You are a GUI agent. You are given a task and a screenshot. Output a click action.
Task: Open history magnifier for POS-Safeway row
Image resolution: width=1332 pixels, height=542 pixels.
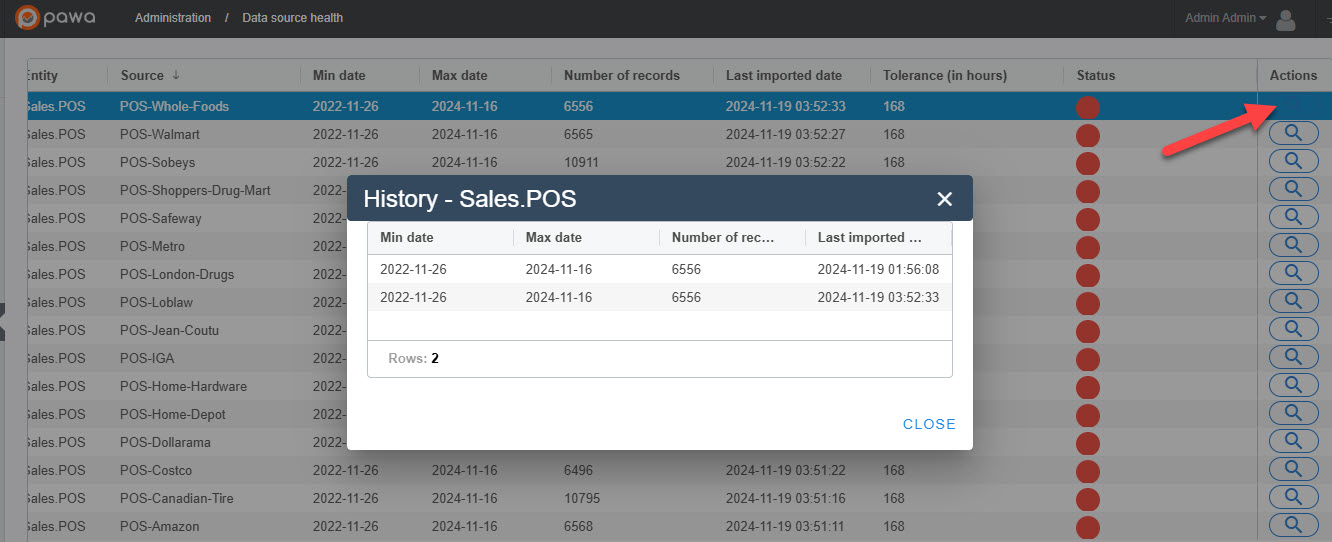coord(1293,217)
